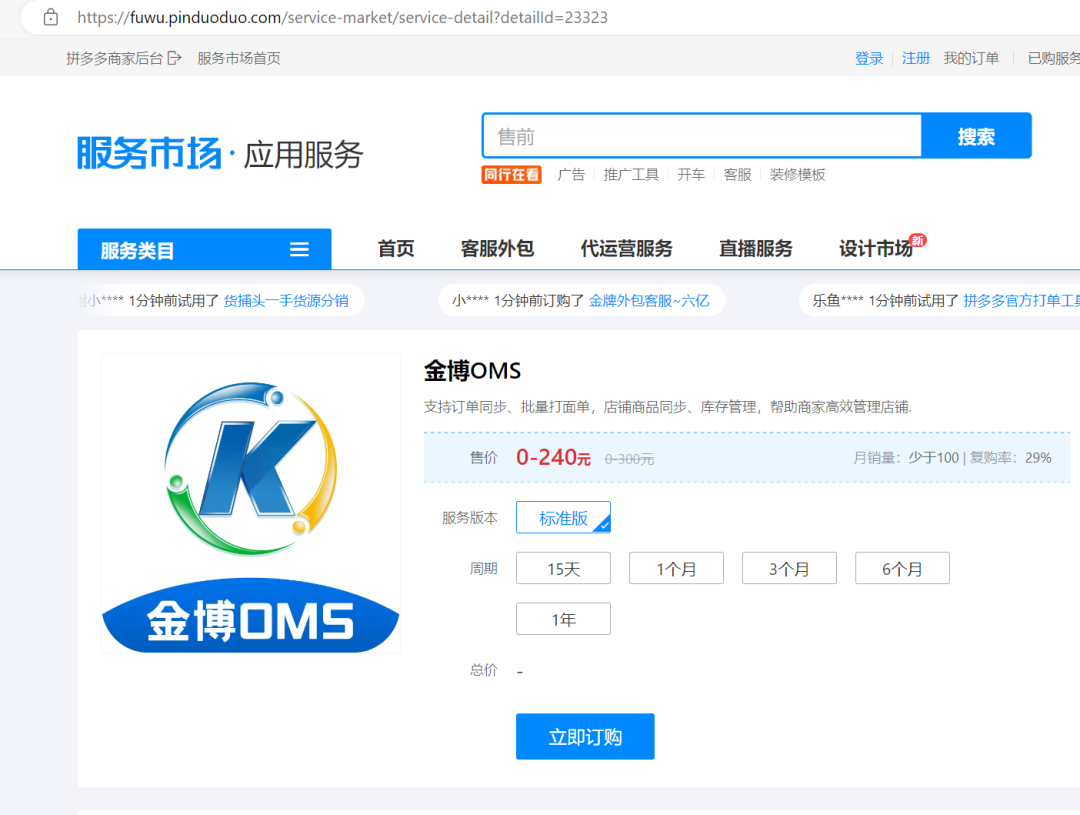Choose the 15天 period option
This screenshot has height=815, width=1080.
point(563,568)
